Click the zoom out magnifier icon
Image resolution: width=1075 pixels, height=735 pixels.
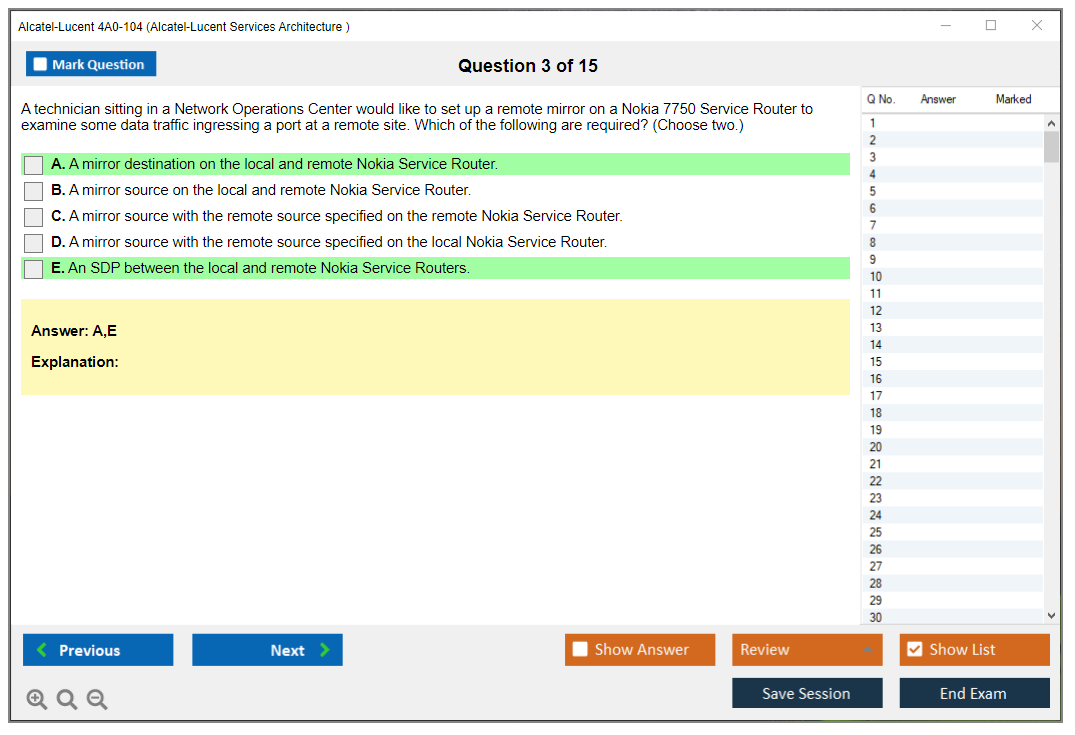pyautogui.click(x=97, y=700)
